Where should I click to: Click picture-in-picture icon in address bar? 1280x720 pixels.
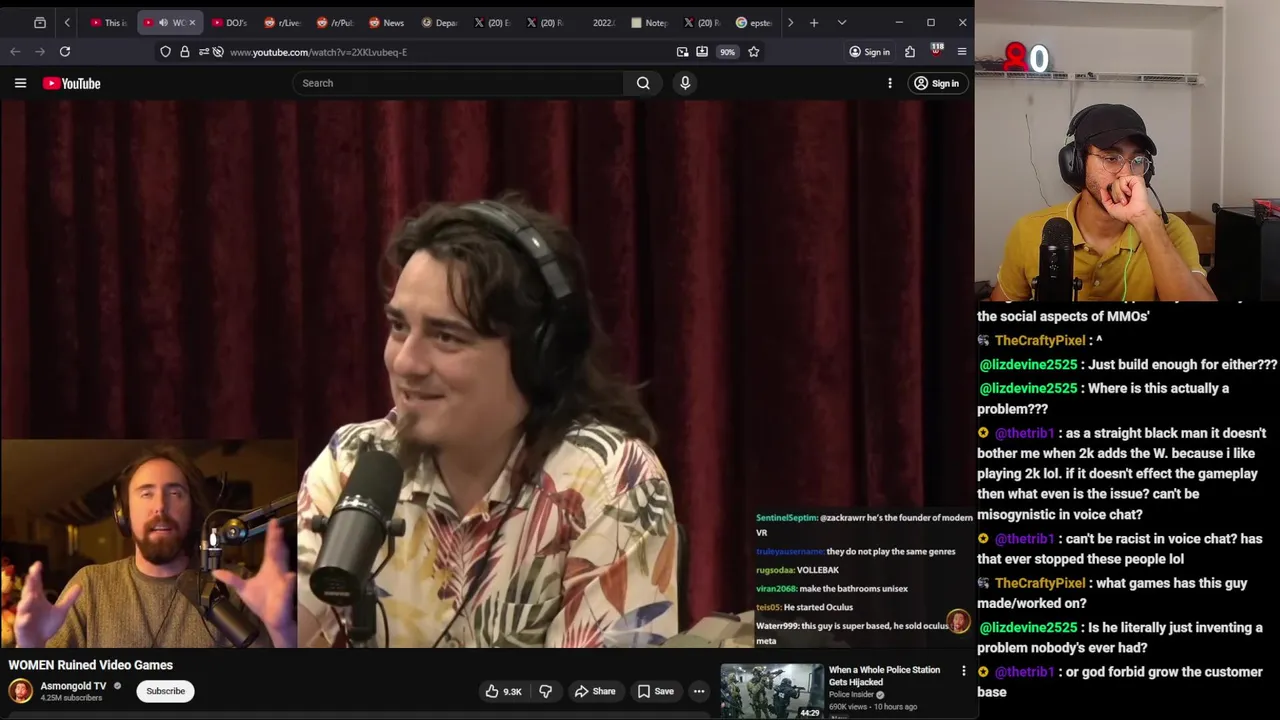(682, 52)
